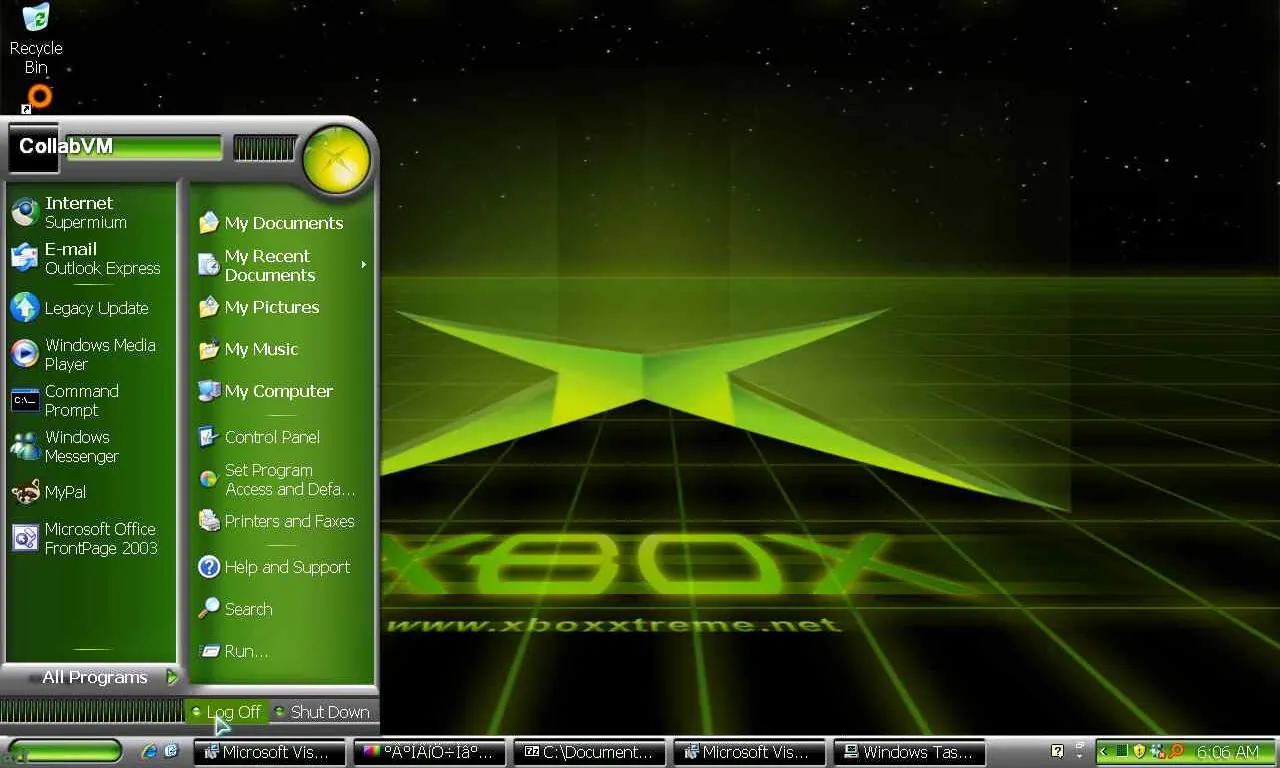1280x768 pixels.
Task: Open Printers and Faxes
Action: 282,521
